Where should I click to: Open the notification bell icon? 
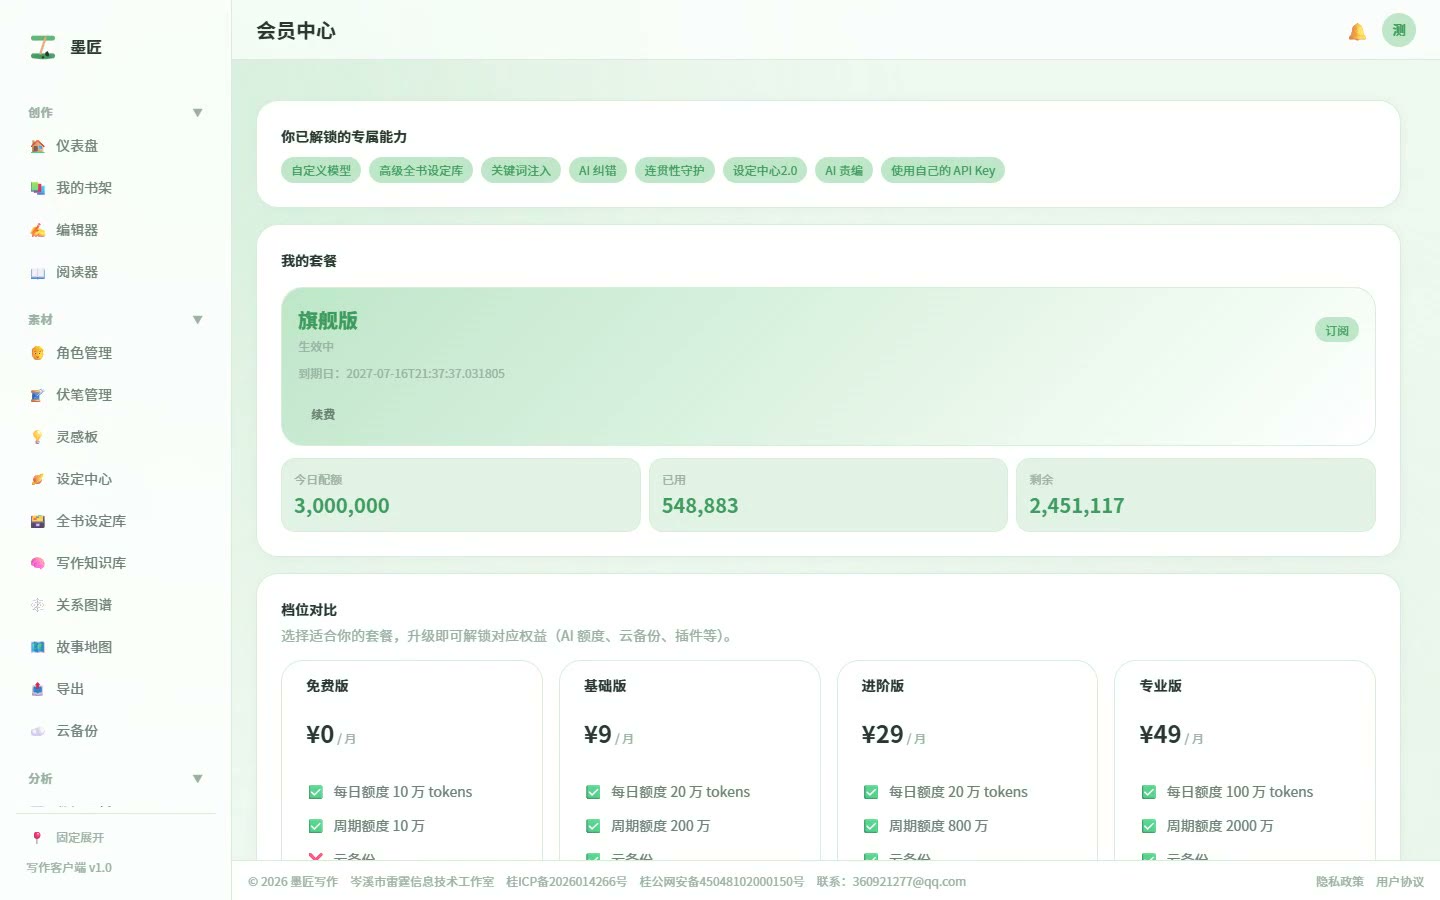click(x=1357, y=32)
